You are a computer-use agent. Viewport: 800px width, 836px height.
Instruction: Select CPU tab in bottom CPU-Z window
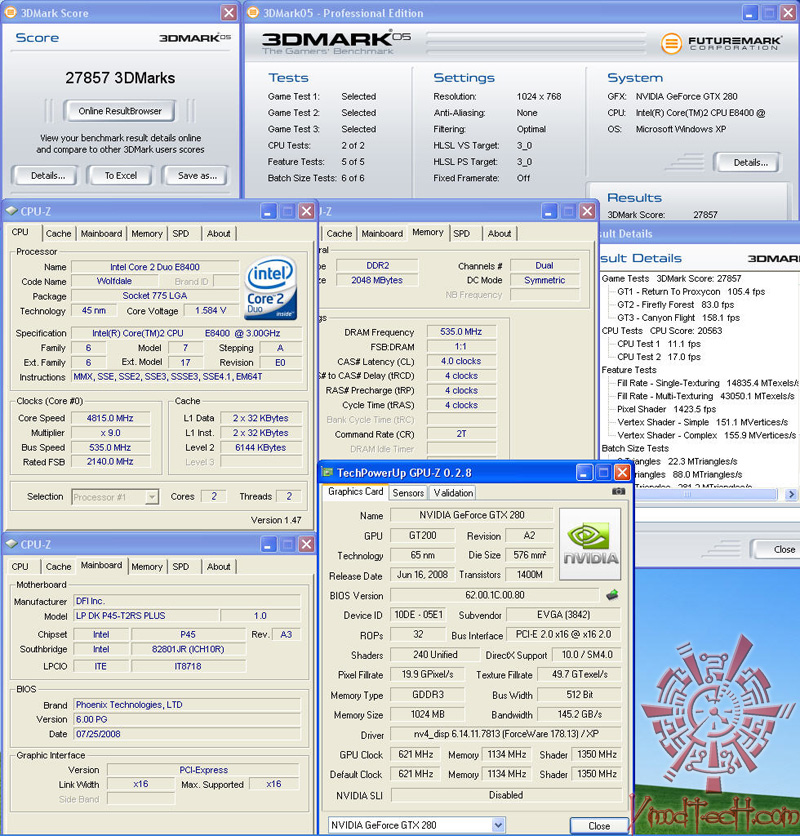point(20,567)
